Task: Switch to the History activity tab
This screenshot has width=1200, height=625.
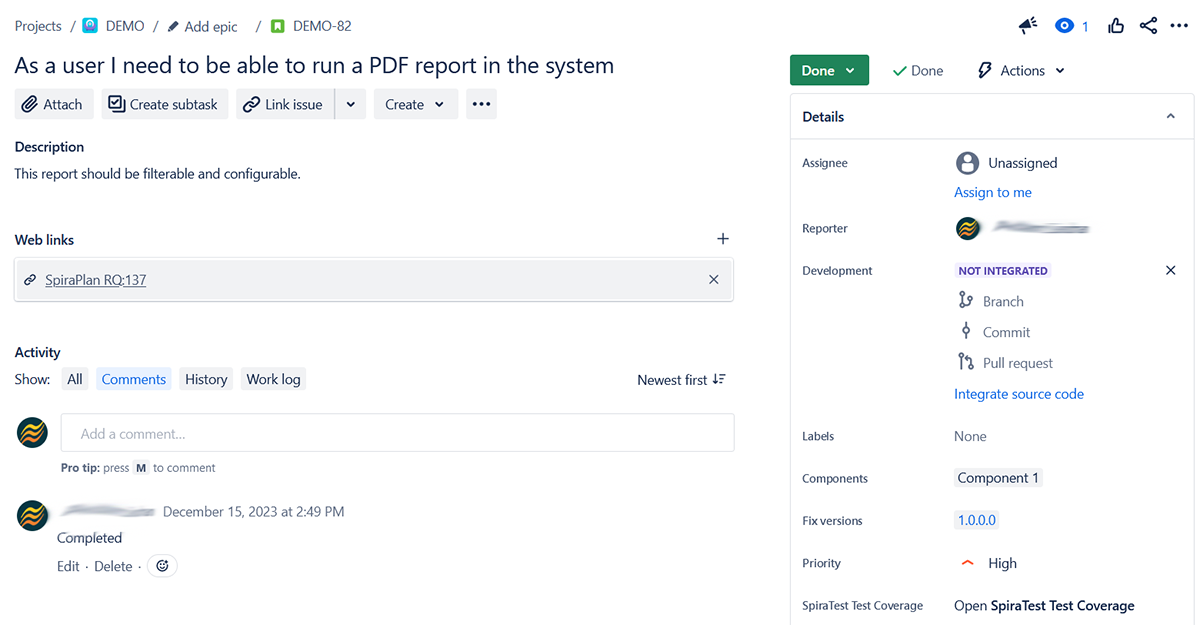Action: coord(206,380)
